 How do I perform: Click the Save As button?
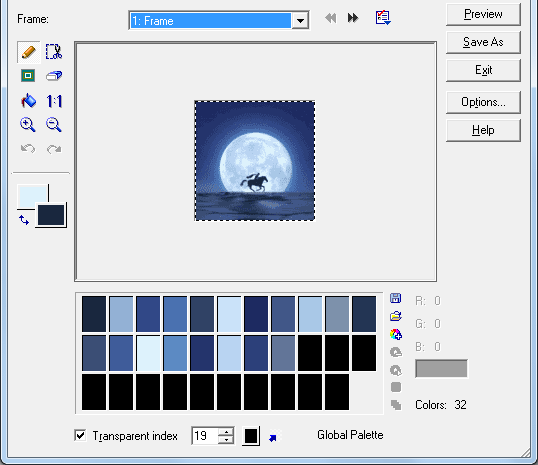tap(483, 42)
